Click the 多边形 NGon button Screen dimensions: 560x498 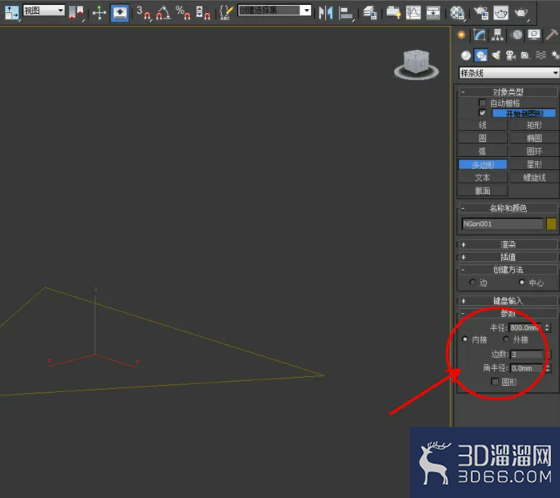pyautogui.click(x=482, y=164)
